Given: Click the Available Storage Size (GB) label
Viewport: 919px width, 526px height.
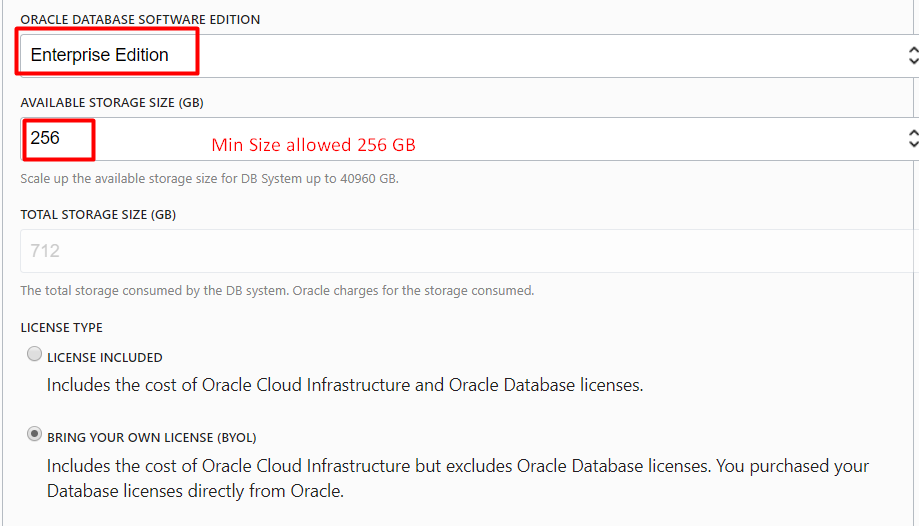Looking at the screenshot, I should [112, 103].
